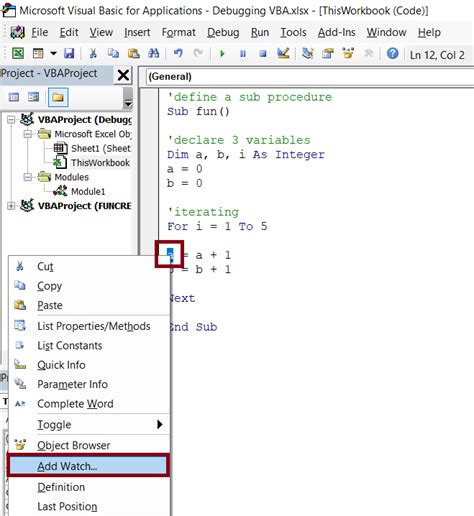Open the Object Browser toolbar icon
The width and height of the screenshot is (474, 516).
pos(348,53)
